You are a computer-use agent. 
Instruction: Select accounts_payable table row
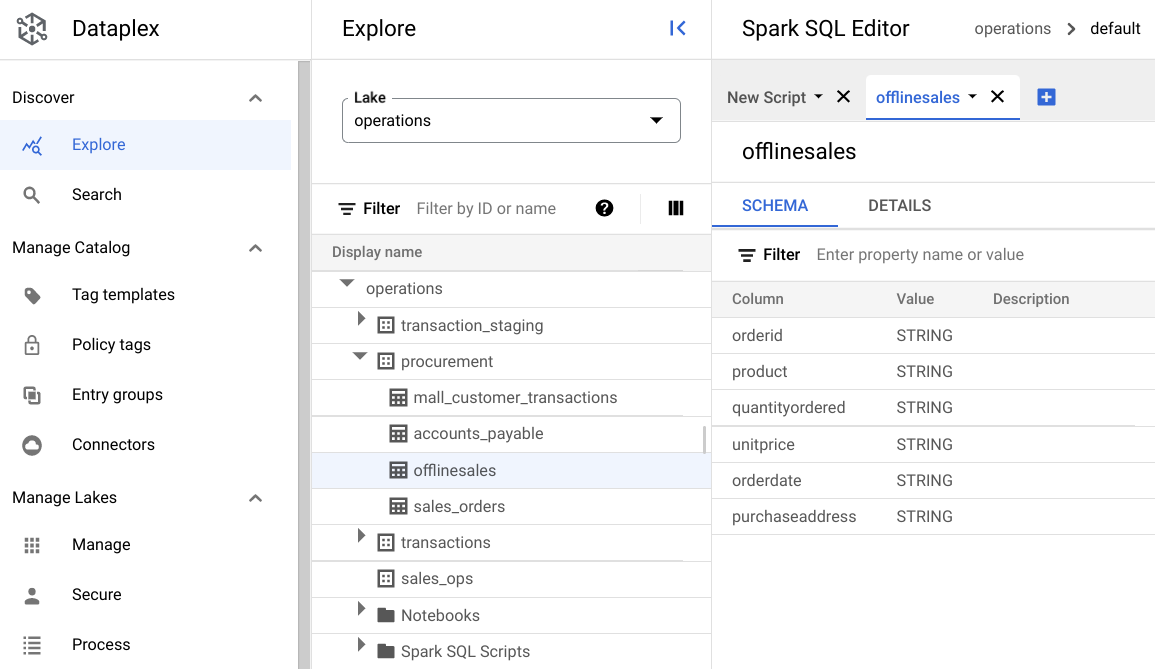(511, 434)
